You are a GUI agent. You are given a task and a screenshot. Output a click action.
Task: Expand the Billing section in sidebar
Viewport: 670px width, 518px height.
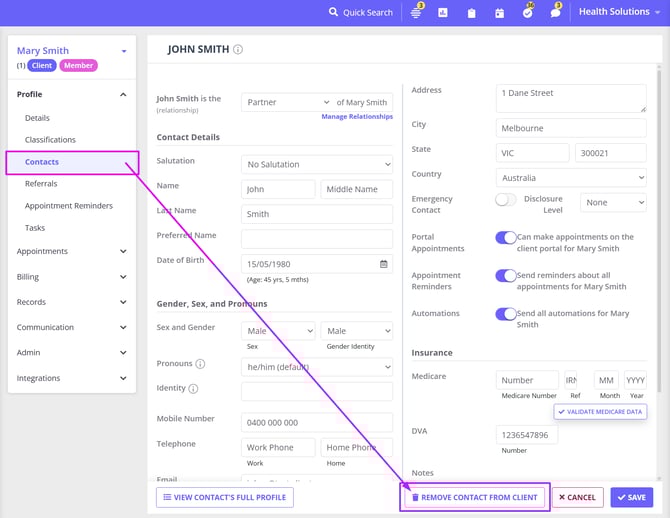tap(70, 277)
